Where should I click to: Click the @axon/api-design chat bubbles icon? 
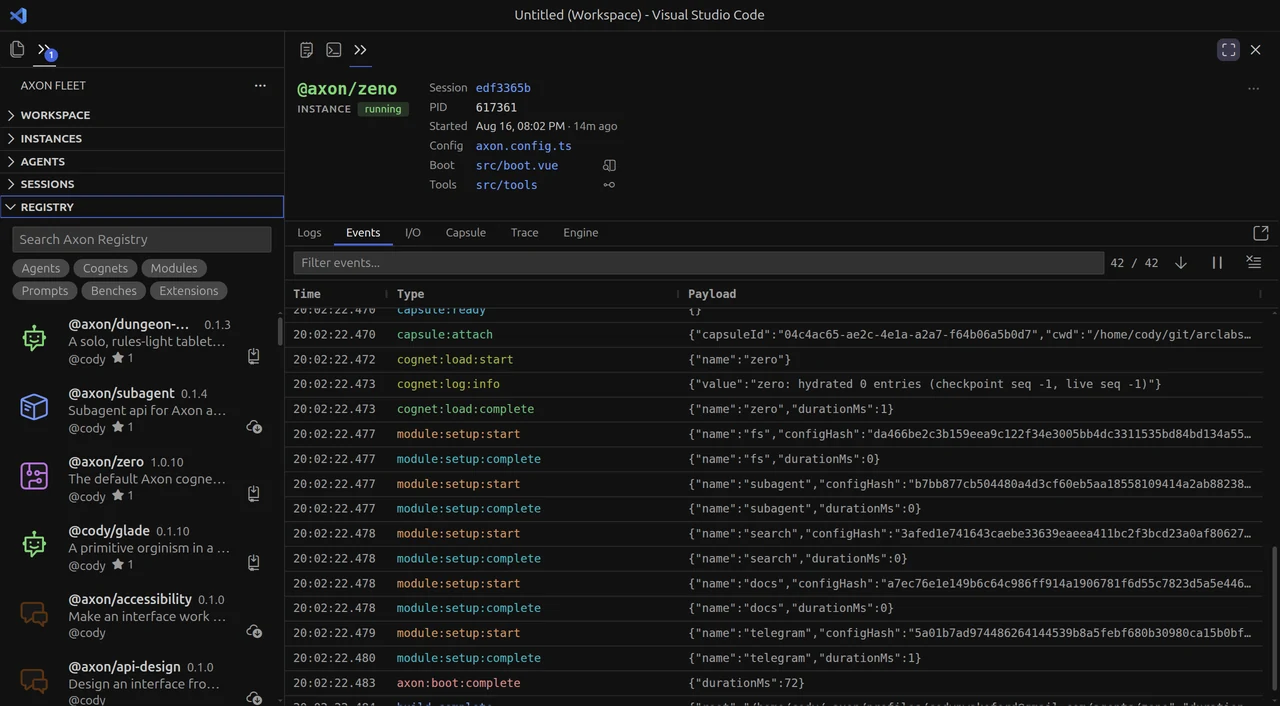pyautogui.click(x=34, y=682)
